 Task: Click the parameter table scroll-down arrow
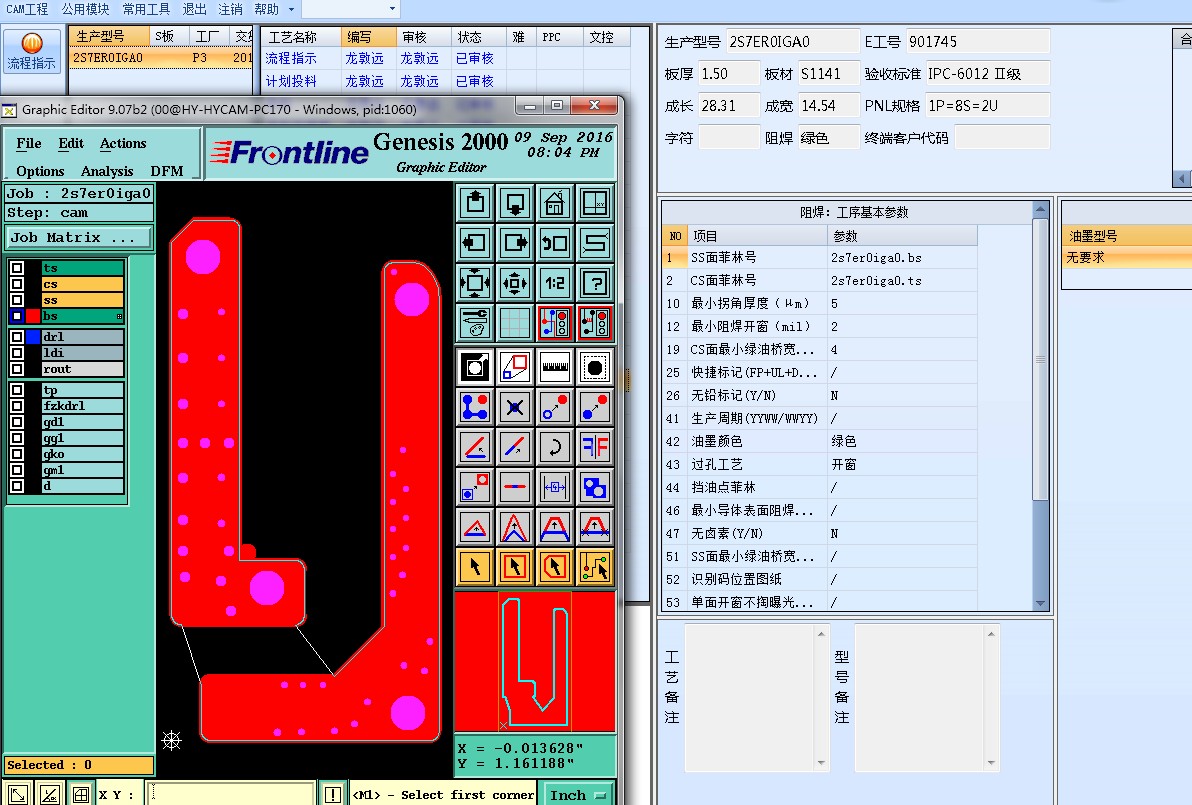point(1040,604)
